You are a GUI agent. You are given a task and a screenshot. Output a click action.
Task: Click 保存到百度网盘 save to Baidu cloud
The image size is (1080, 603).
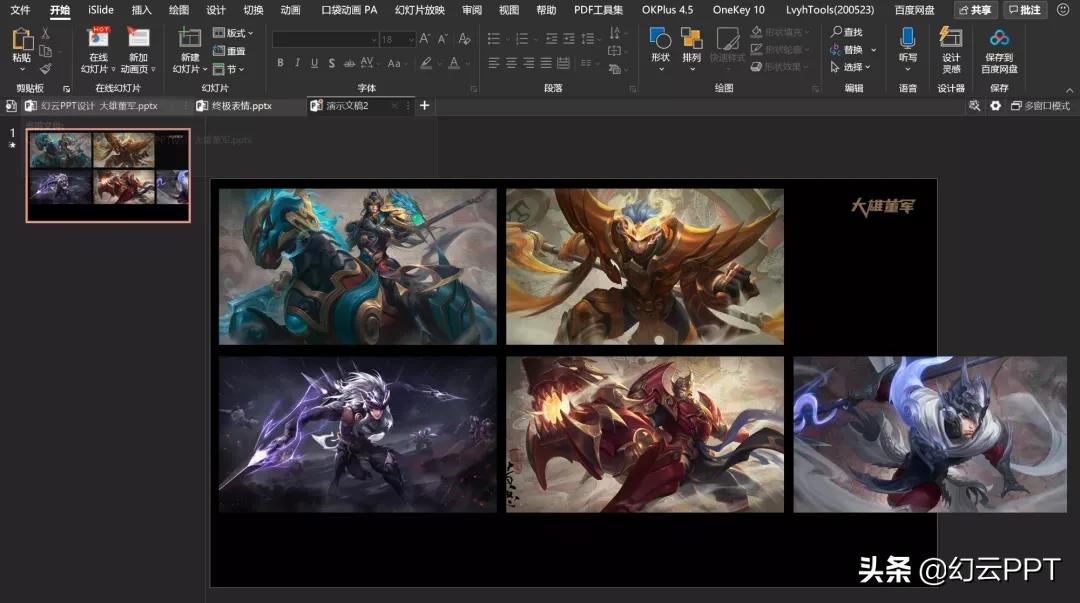click(x=999, y=50)
